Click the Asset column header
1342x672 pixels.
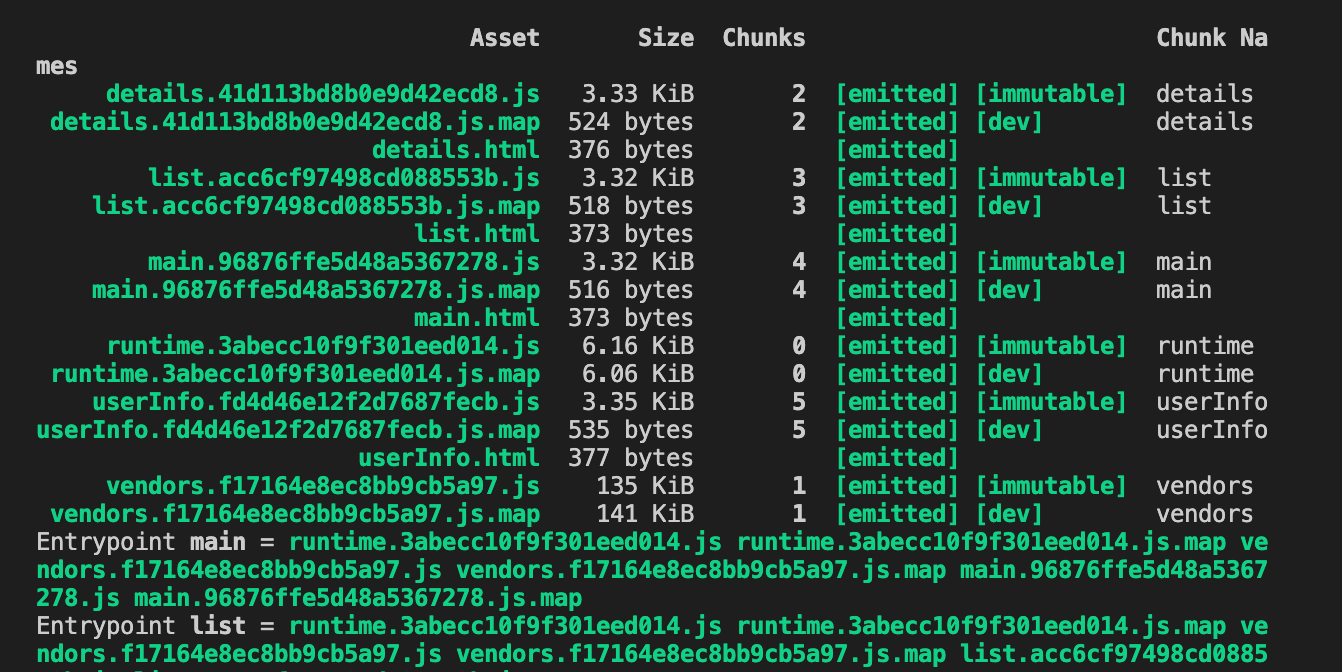pyautogui.click(x=505, y=38)
